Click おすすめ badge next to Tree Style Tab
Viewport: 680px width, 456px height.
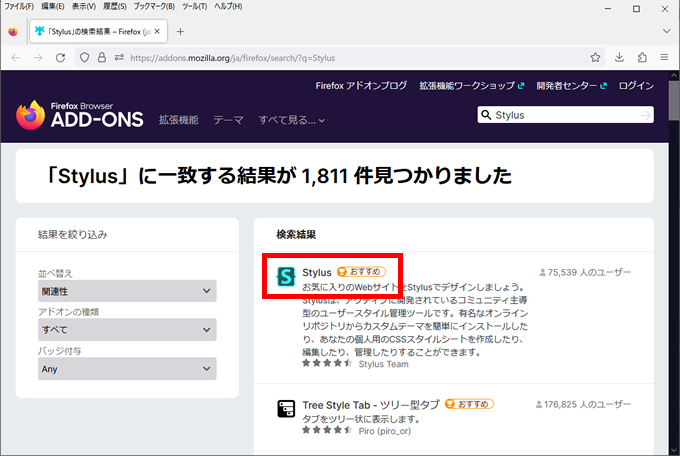point(469,404)
